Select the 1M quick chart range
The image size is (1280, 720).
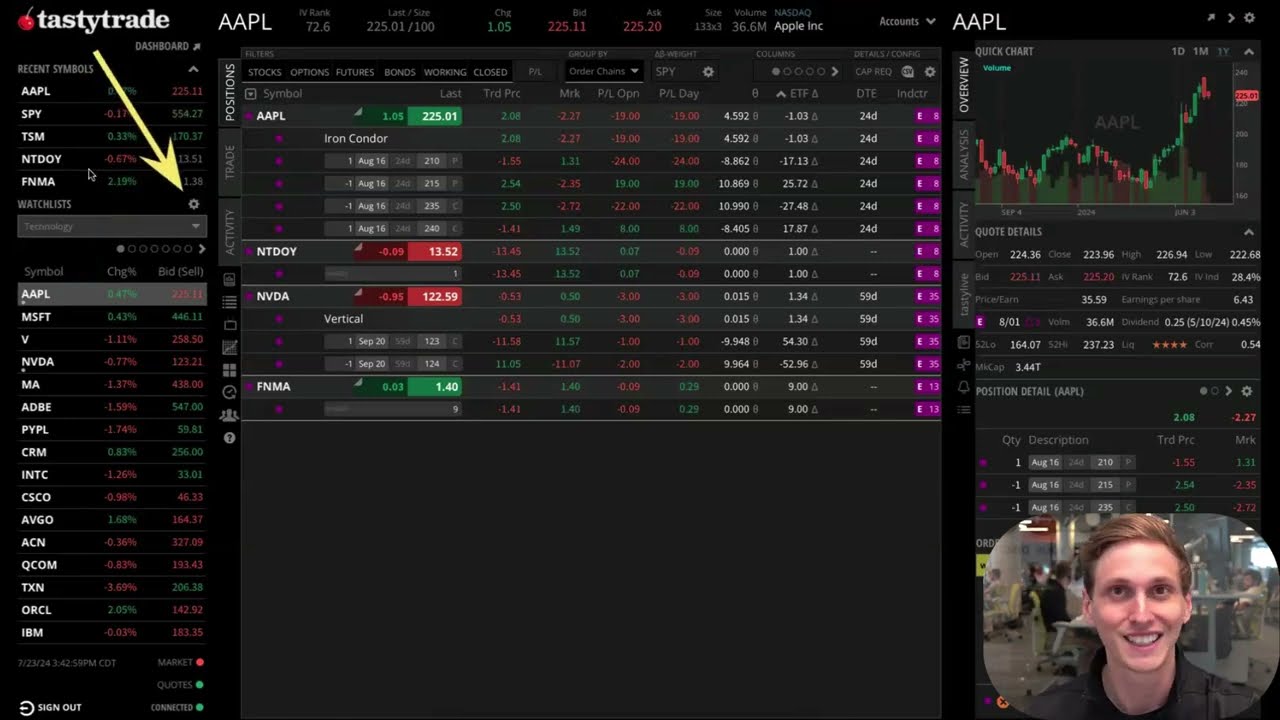click(1201, 51)
